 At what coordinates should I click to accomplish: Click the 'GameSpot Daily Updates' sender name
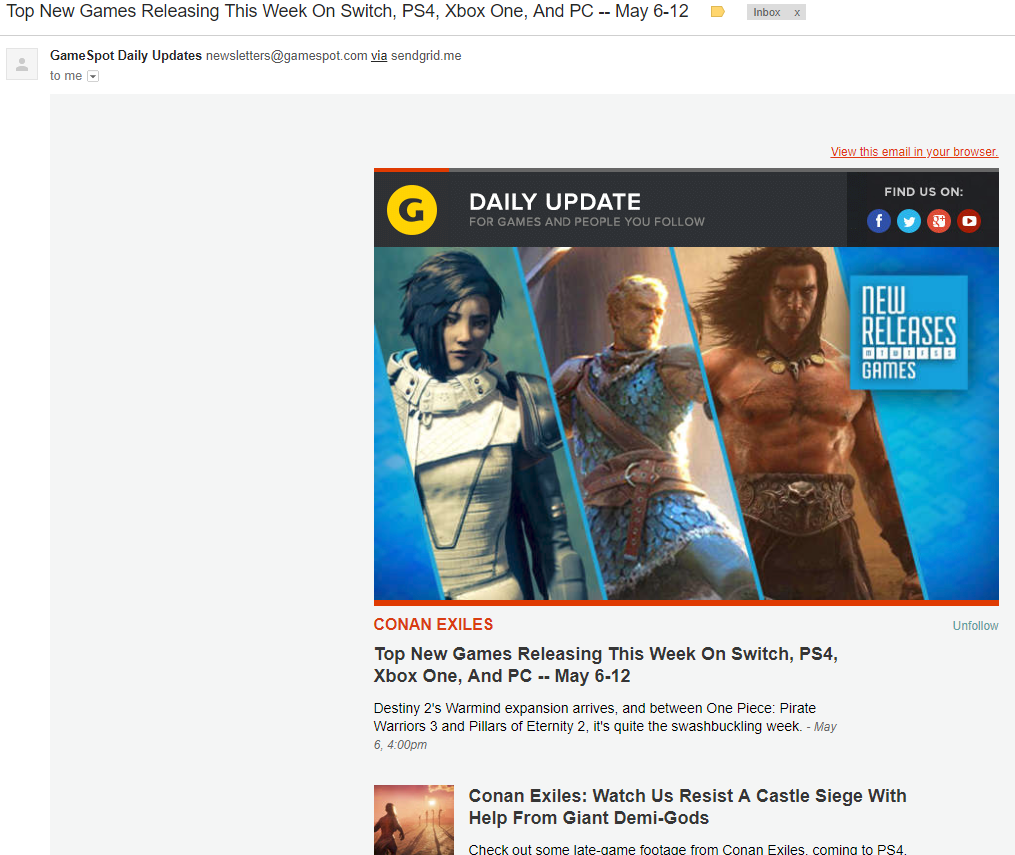pyautogui.click(x=126, y=56)
